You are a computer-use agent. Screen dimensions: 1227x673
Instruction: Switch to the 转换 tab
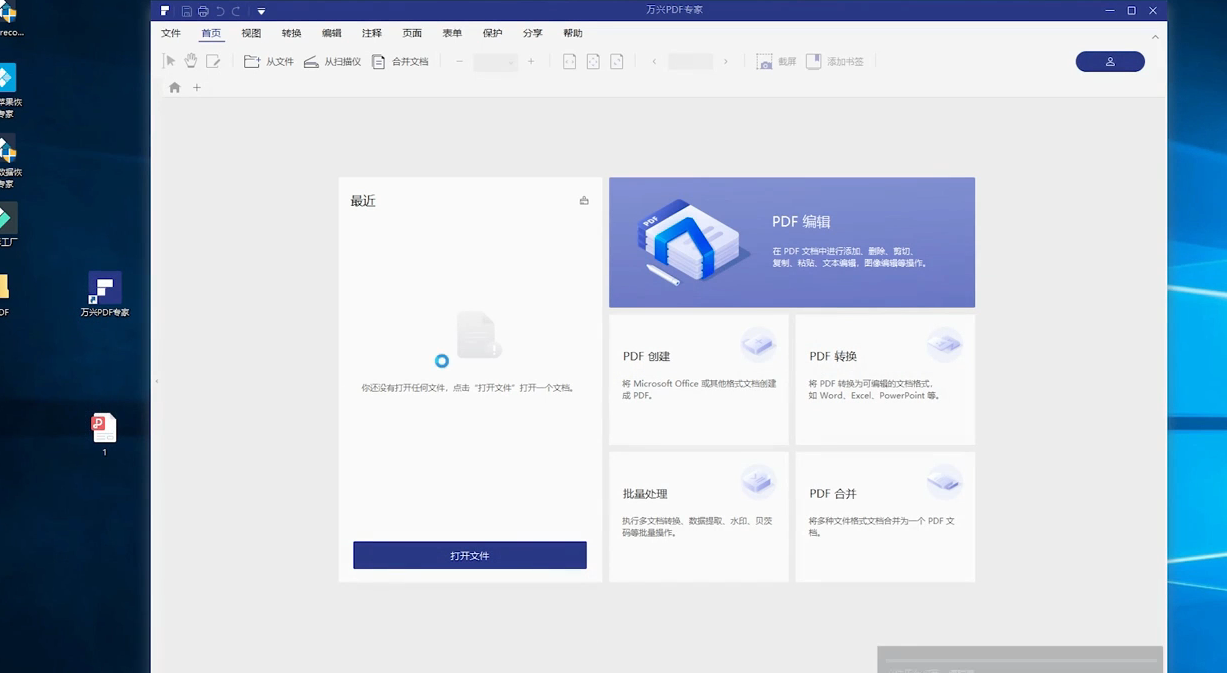coord(291,33)
